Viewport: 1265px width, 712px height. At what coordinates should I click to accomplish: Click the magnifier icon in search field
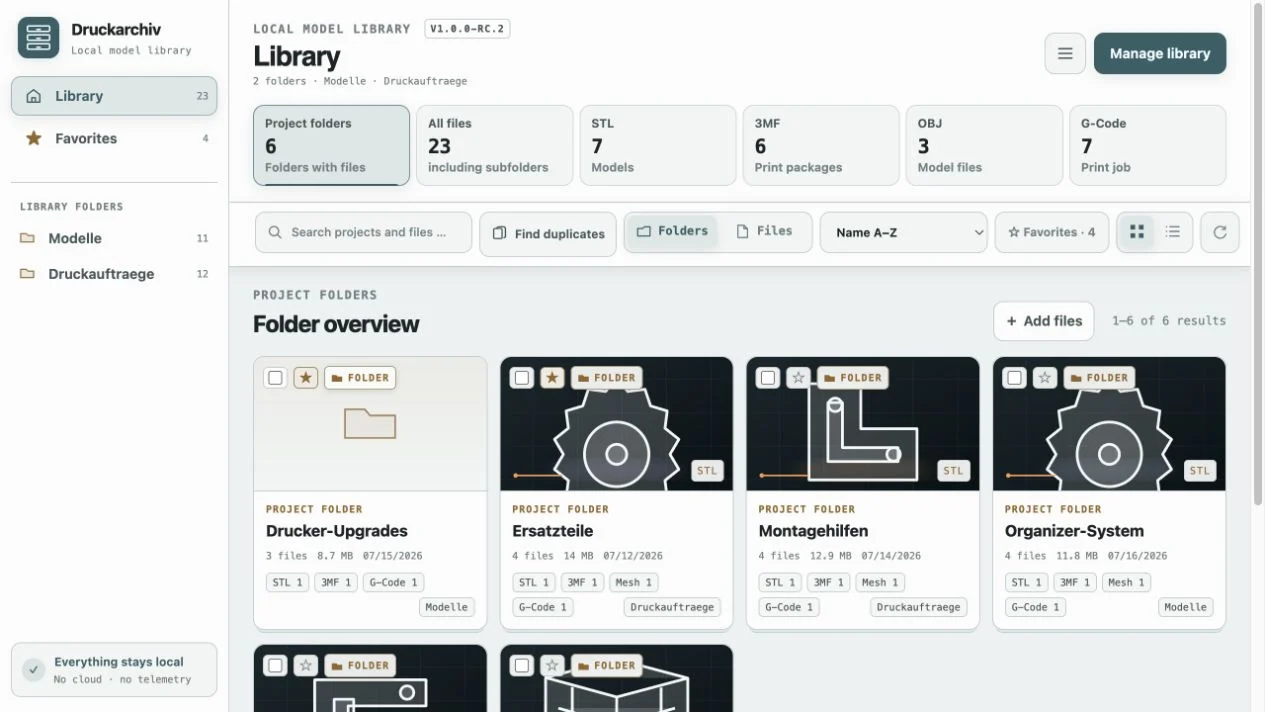[x=275, y=232]
